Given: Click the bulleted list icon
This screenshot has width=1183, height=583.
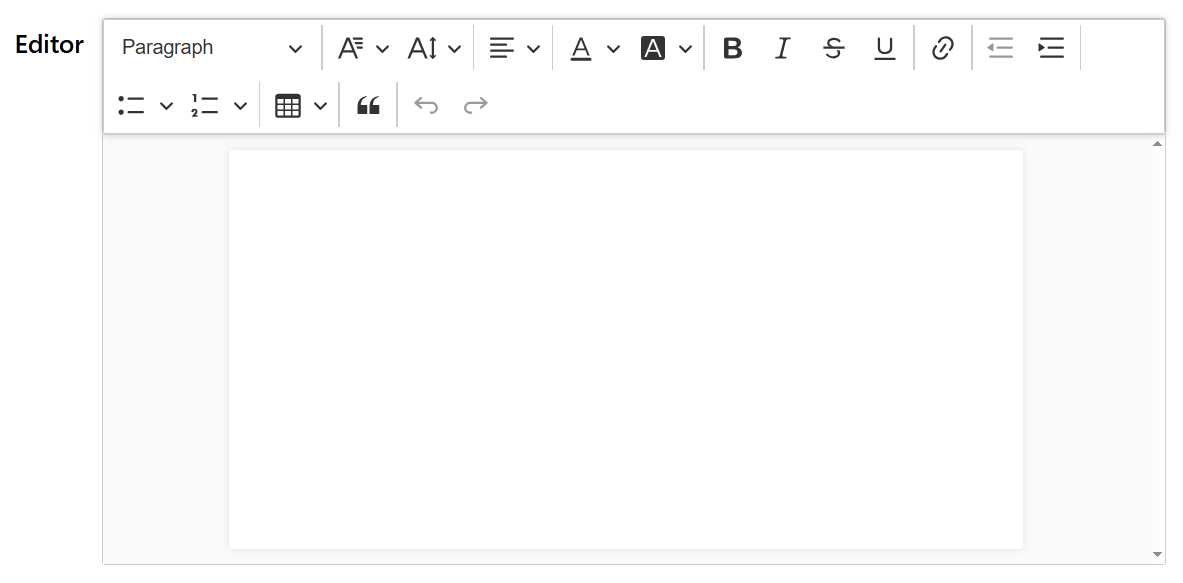Looking at the screenshot, I should click(131, 106).
